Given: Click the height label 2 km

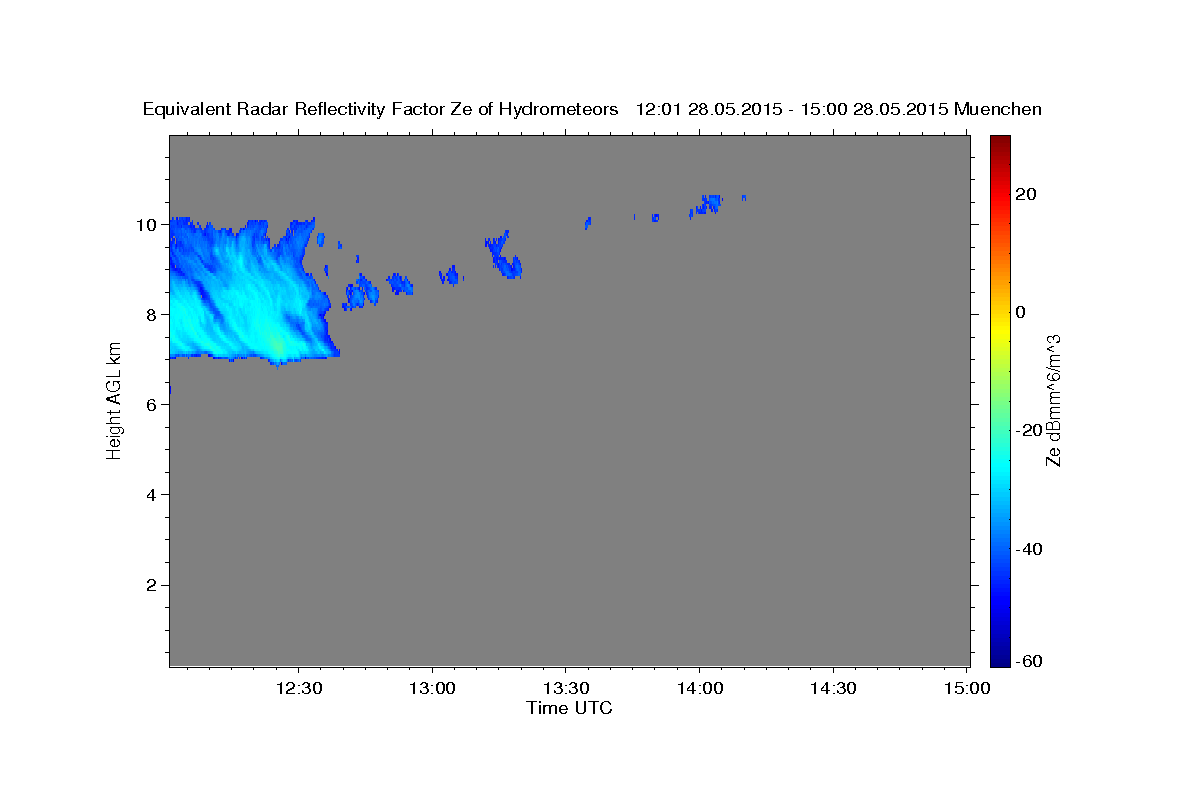Looking at the screenshot, I should coord(152,585).
